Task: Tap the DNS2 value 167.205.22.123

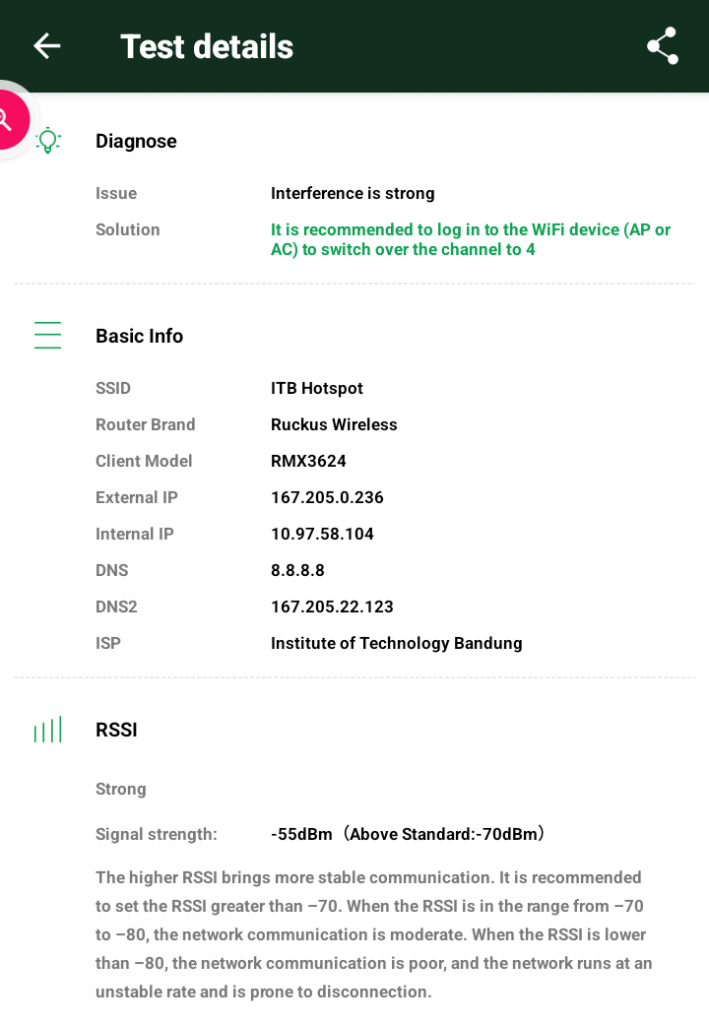Action: point(332,607)
